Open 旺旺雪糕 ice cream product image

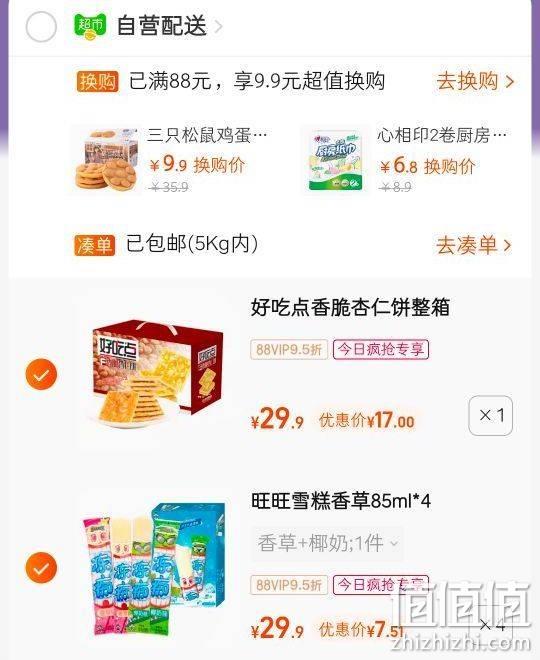point(154,569)
